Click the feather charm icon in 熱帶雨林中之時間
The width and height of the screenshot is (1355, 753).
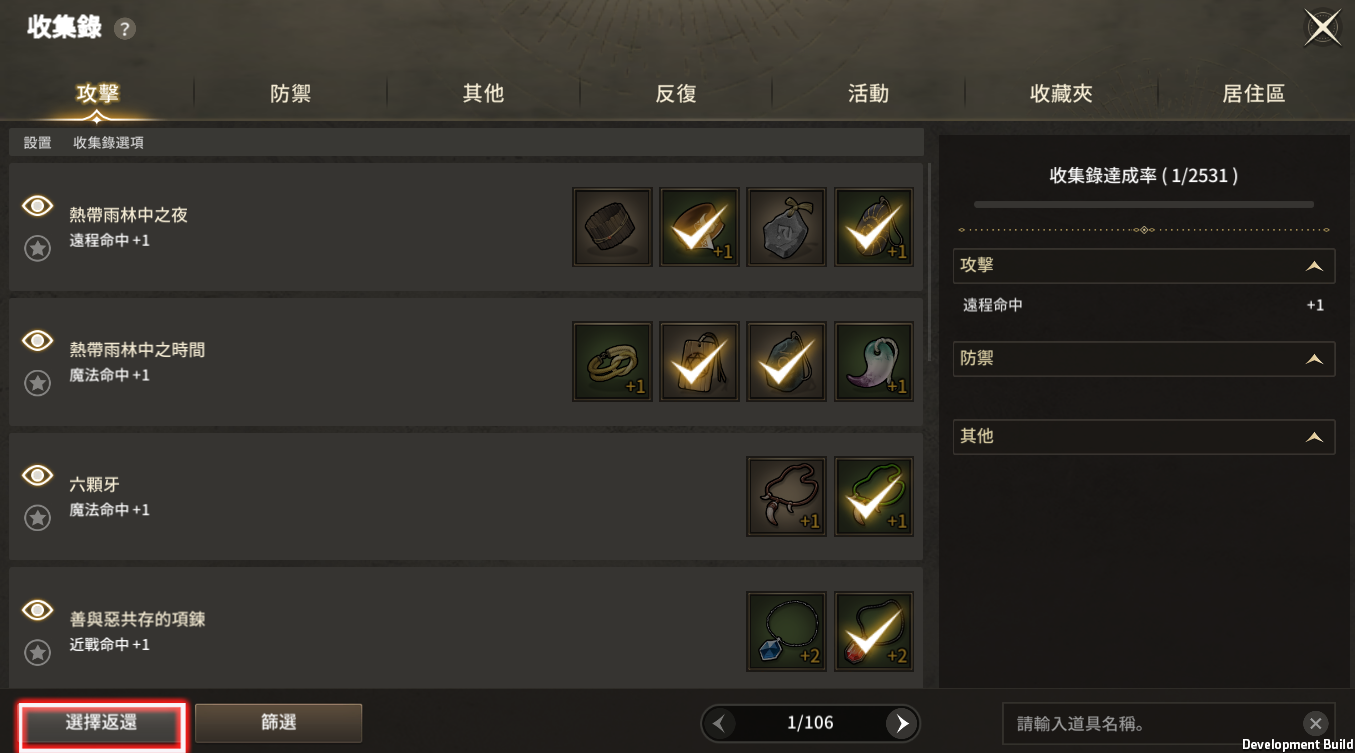point(874,362)
